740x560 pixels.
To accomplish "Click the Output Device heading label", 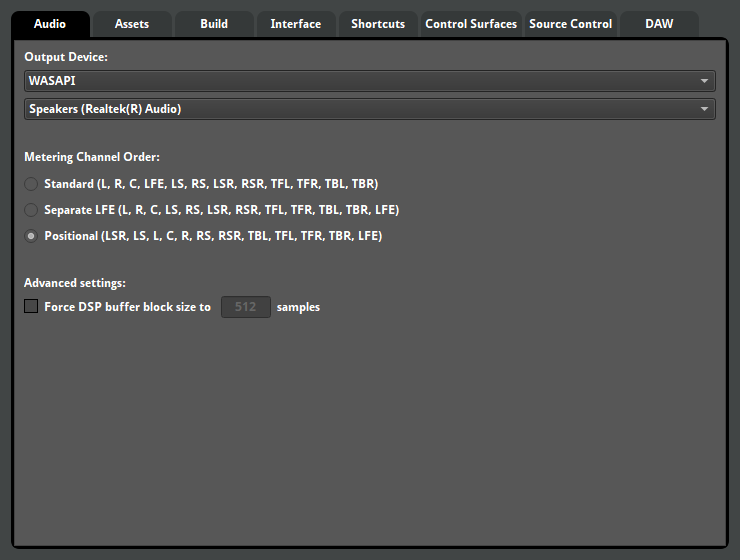I will pyautogui.click(x=66, y=57).
